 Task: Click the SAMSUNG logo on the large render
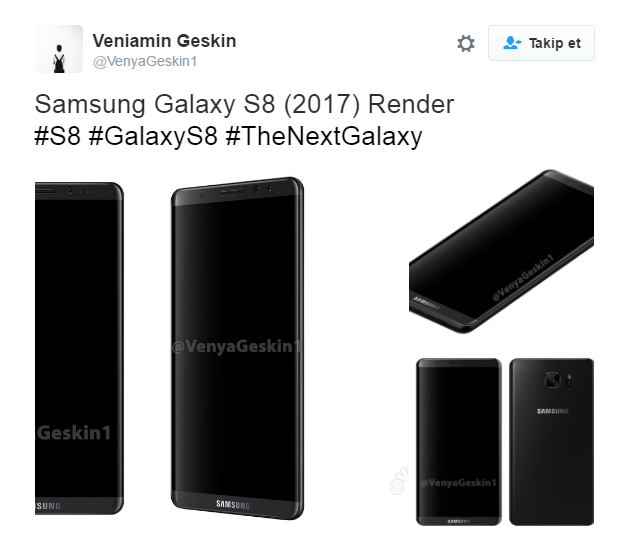[233, 504]
